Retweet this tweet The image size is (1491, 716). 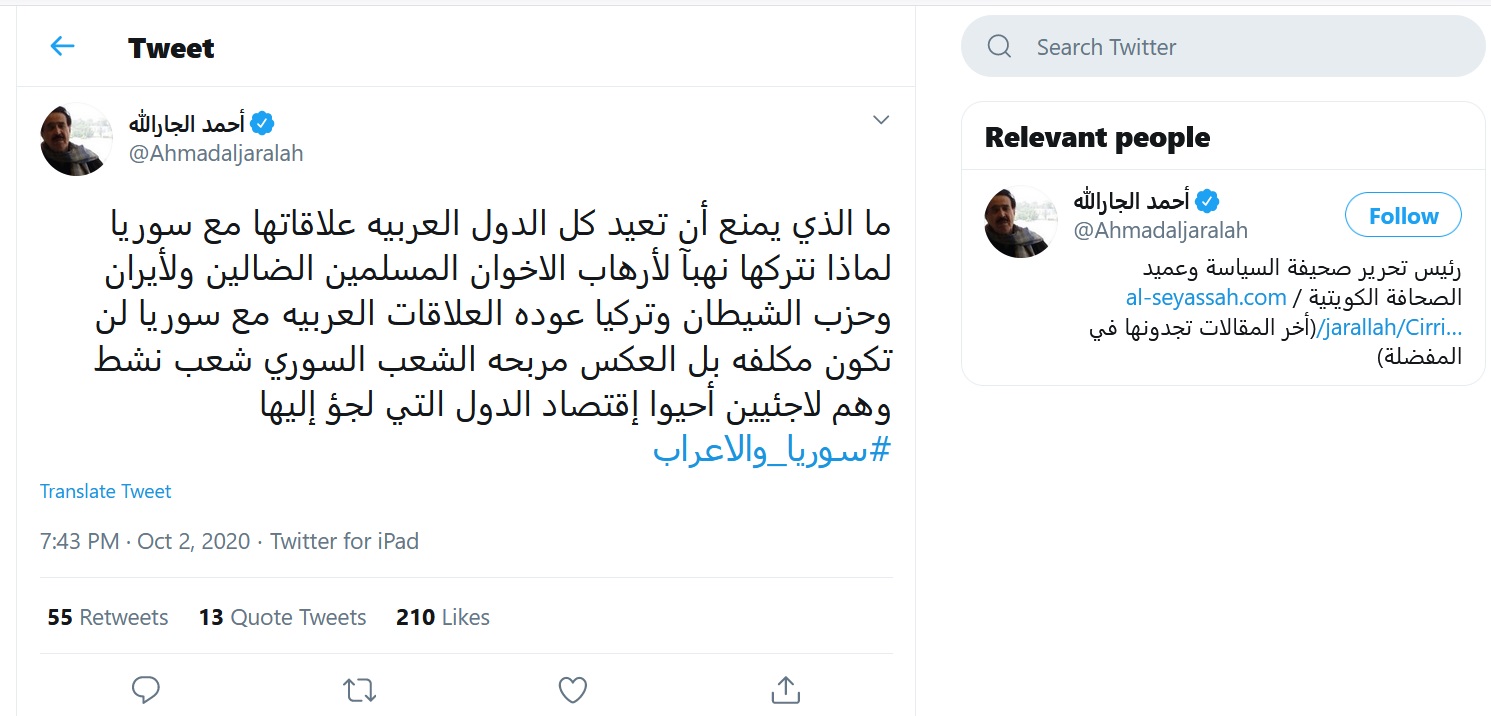359,689
